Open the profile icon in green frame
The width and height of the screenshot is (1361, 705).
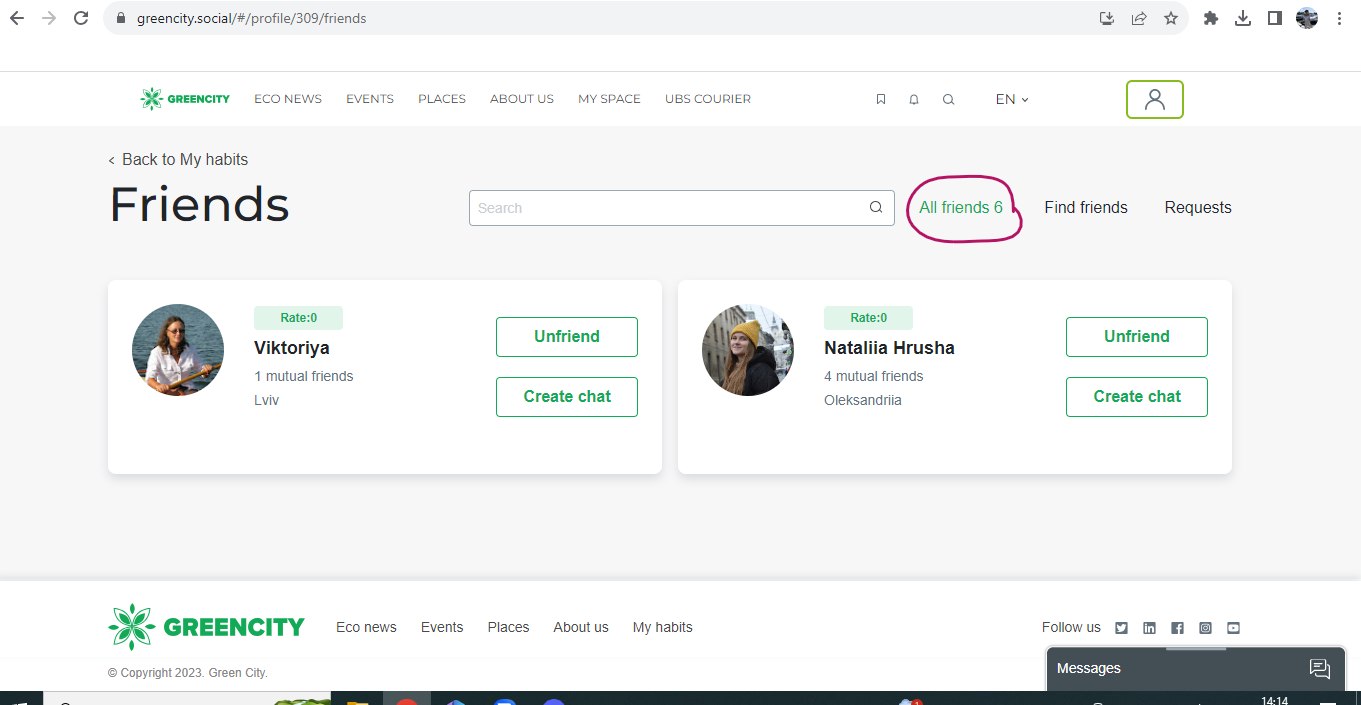pyautogui.click(x=1155, y=99)
